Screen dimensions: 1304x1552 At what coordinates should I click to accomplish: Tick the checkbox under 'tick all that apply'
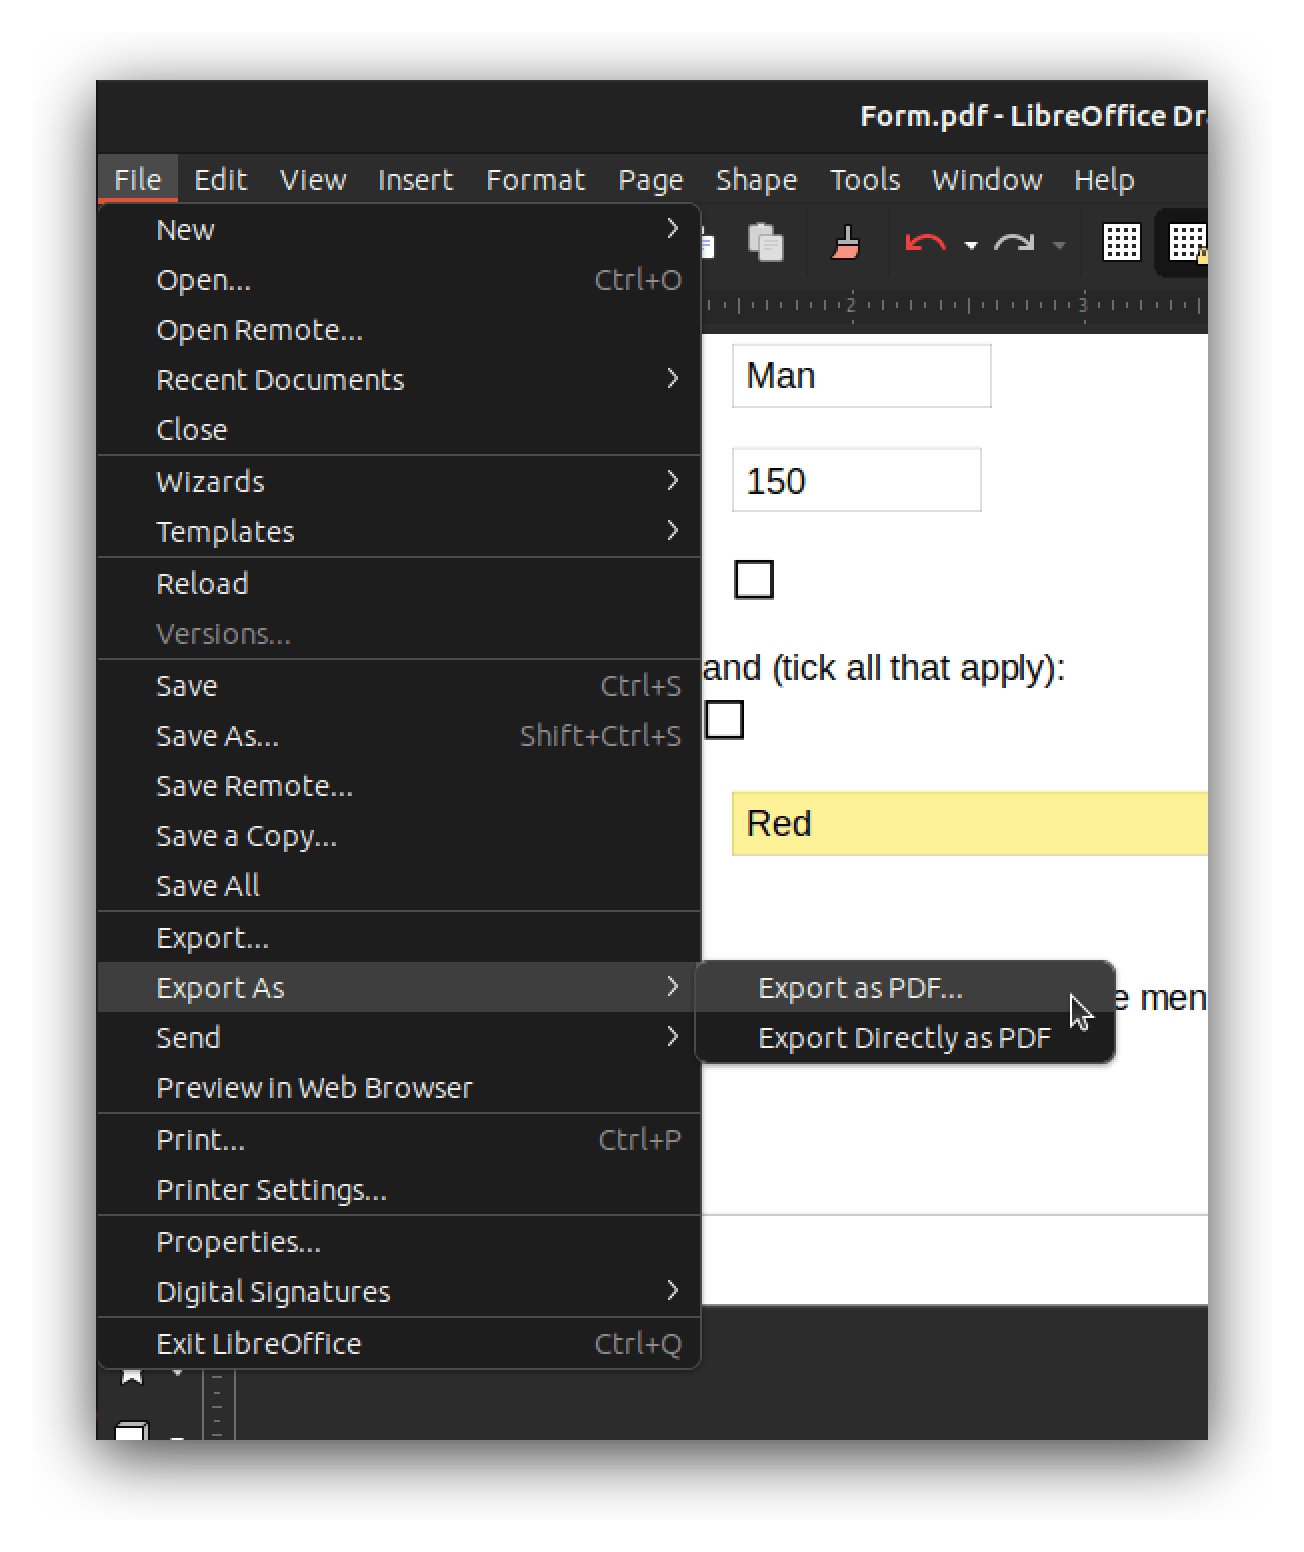click(x=724, y=719)
